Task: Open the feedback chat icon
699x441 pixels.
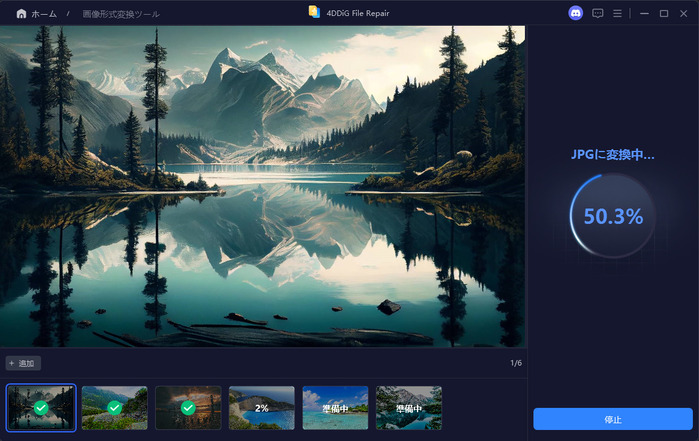Action: tap(597, 13)
